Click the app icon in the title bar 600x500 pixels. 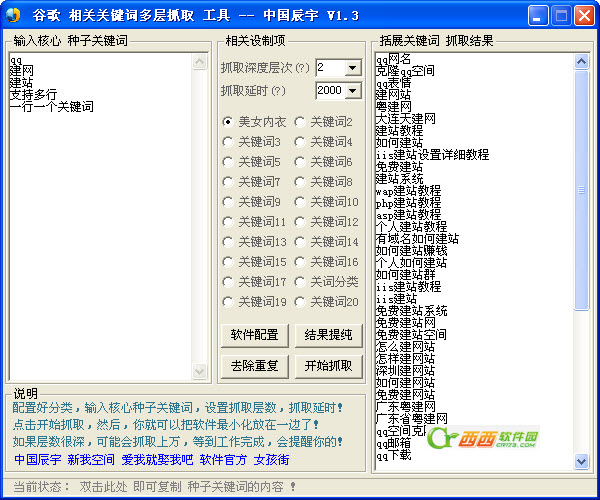coord(13,15)
